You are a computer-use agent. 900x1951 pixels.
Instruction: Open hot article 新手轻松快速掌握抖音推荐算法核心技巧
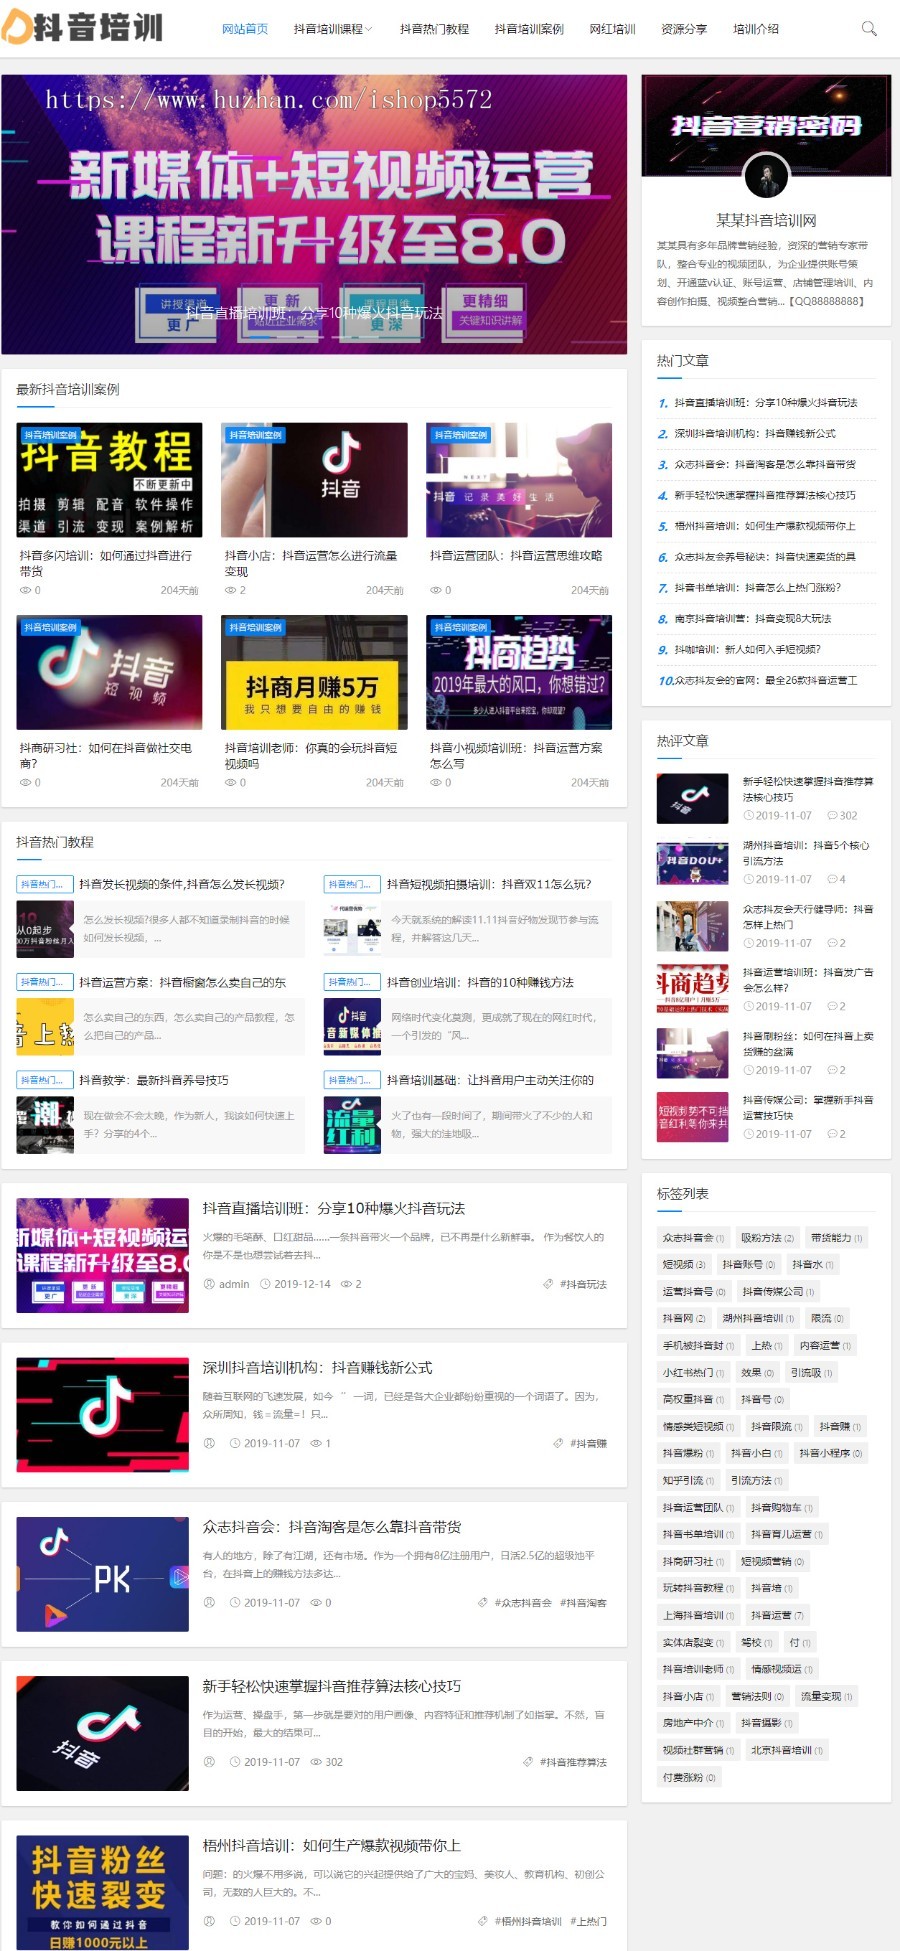click(765, 495)
